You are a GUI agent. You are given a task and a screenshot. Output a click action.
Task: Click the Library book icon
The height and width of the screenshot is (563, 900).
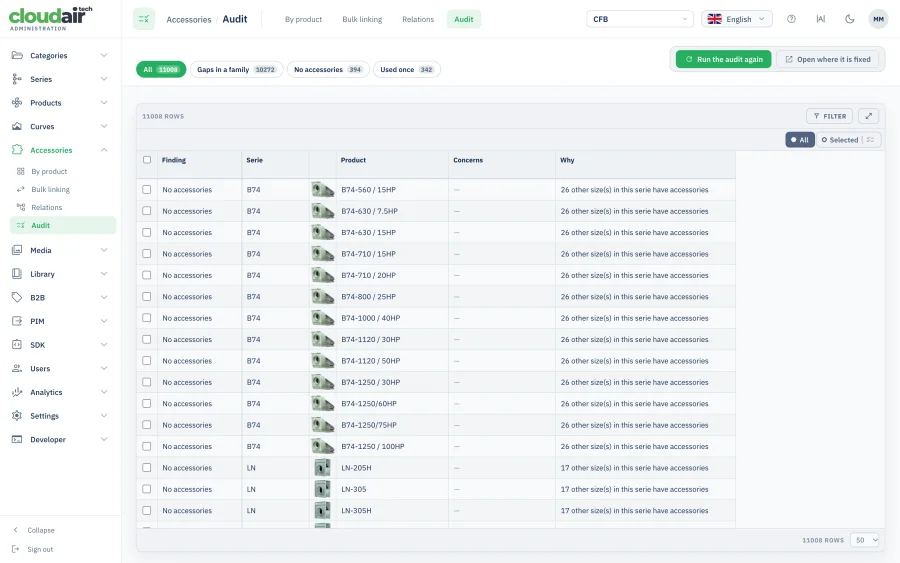point(17,274)
